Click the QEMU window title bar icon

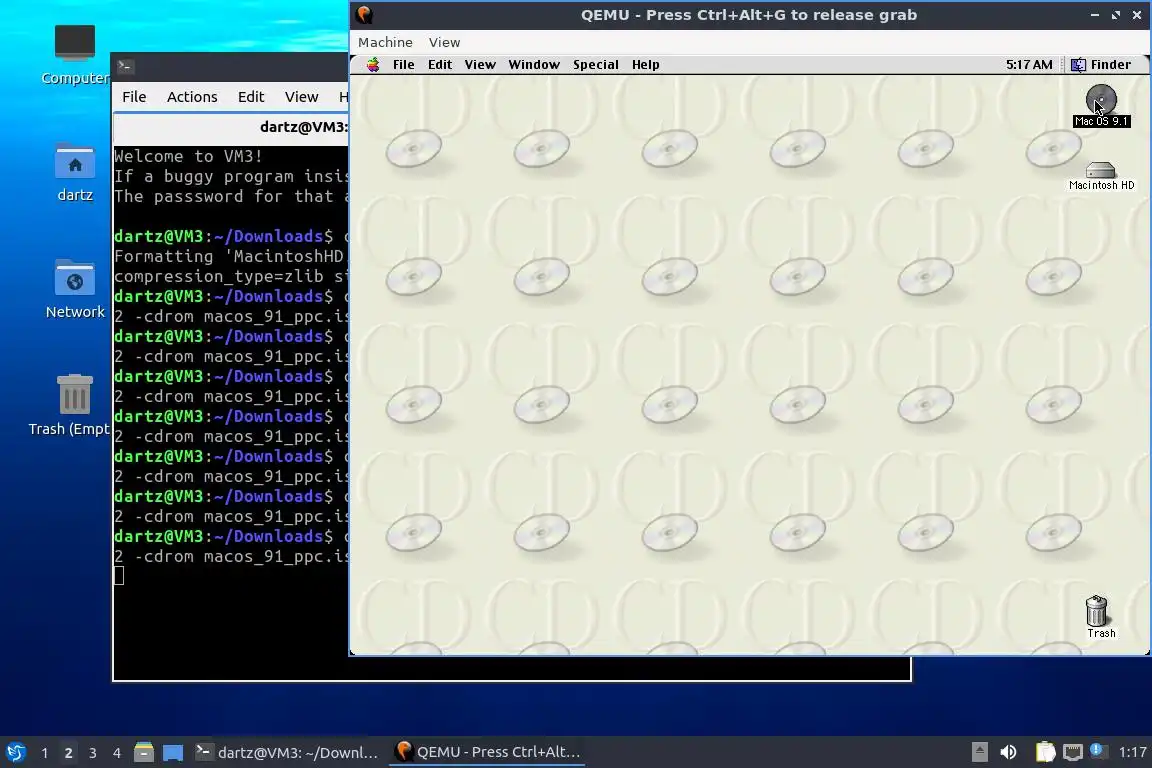(364, 15)
